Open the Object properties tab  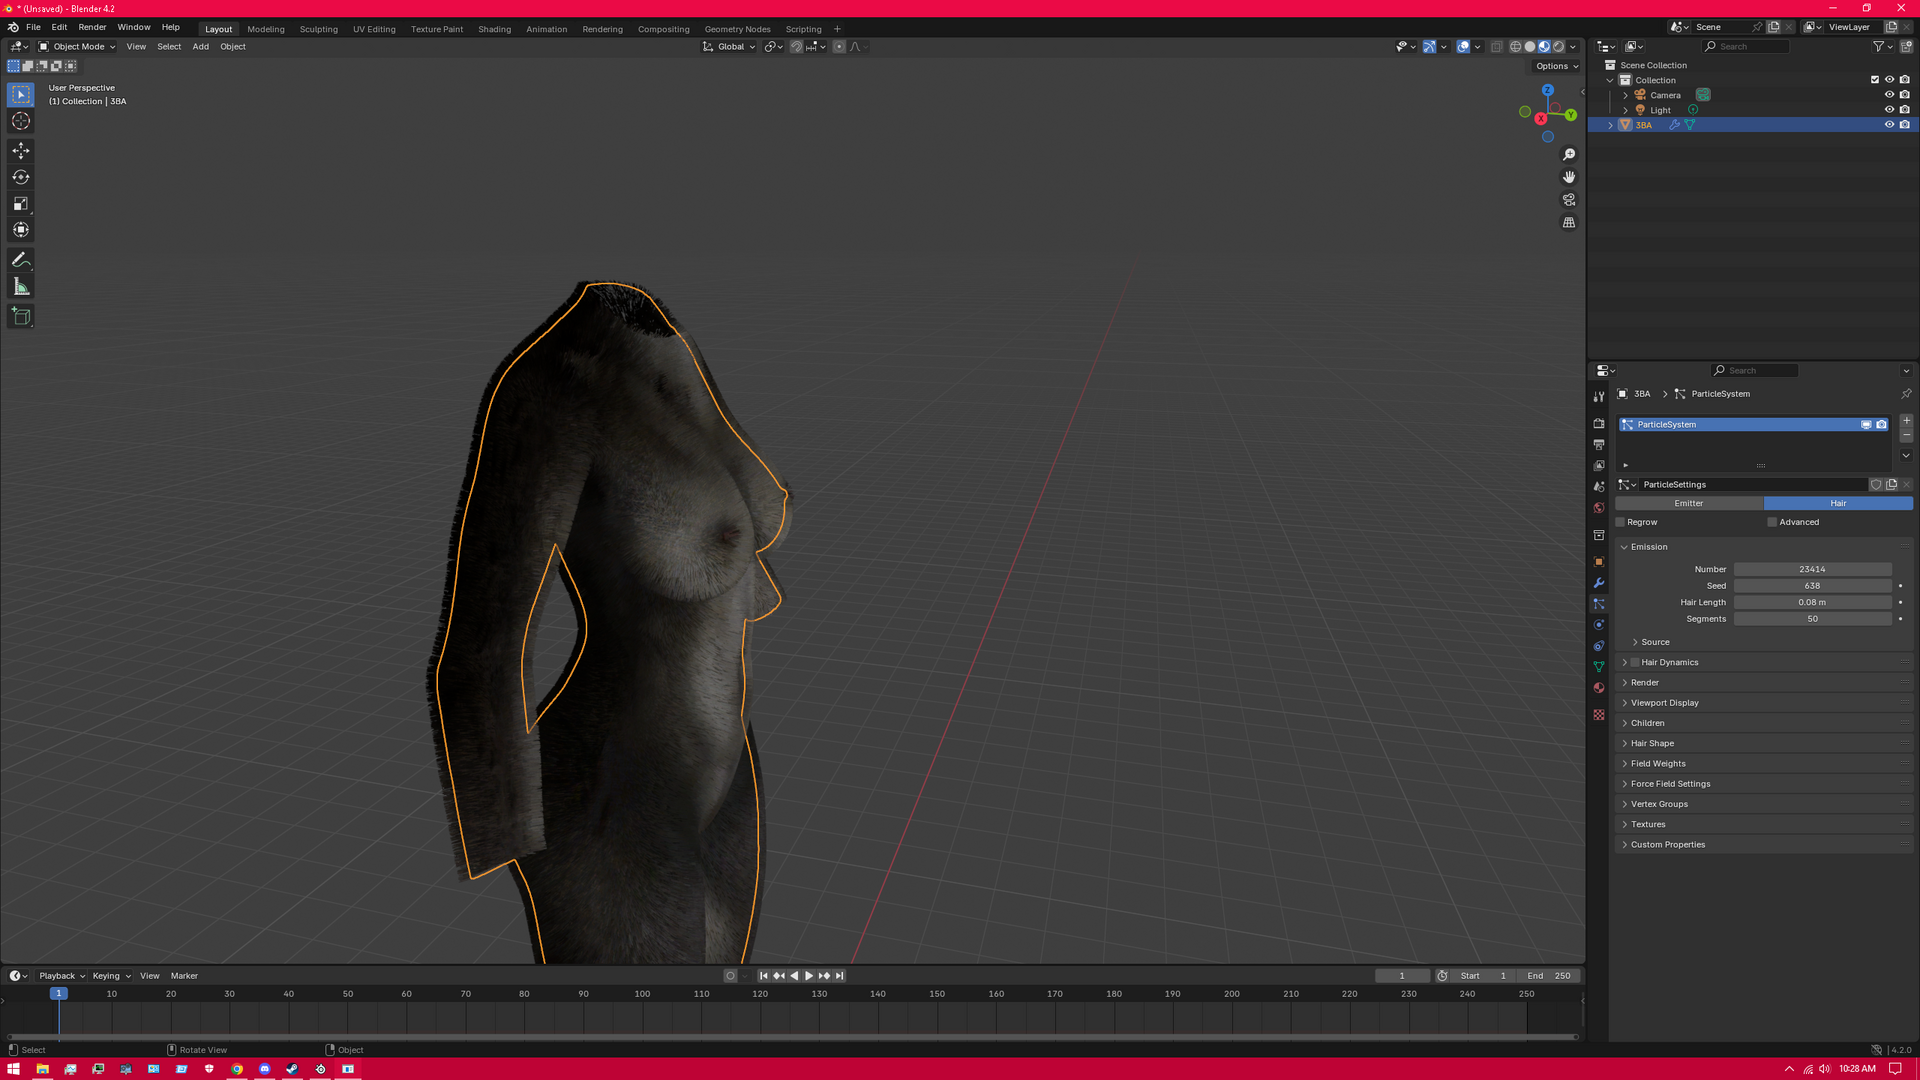click(1599, 562)
